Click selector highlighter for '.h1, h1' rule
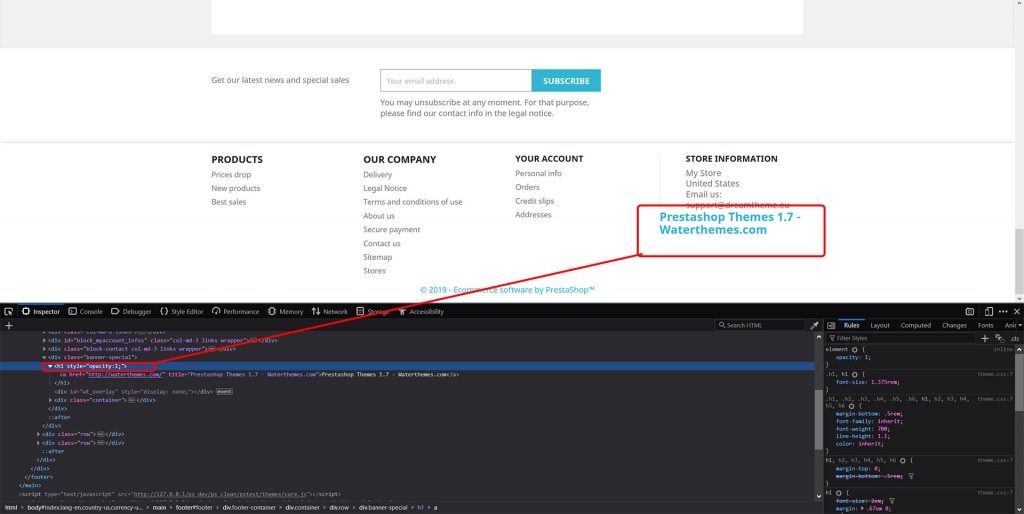 pos(854,374)
